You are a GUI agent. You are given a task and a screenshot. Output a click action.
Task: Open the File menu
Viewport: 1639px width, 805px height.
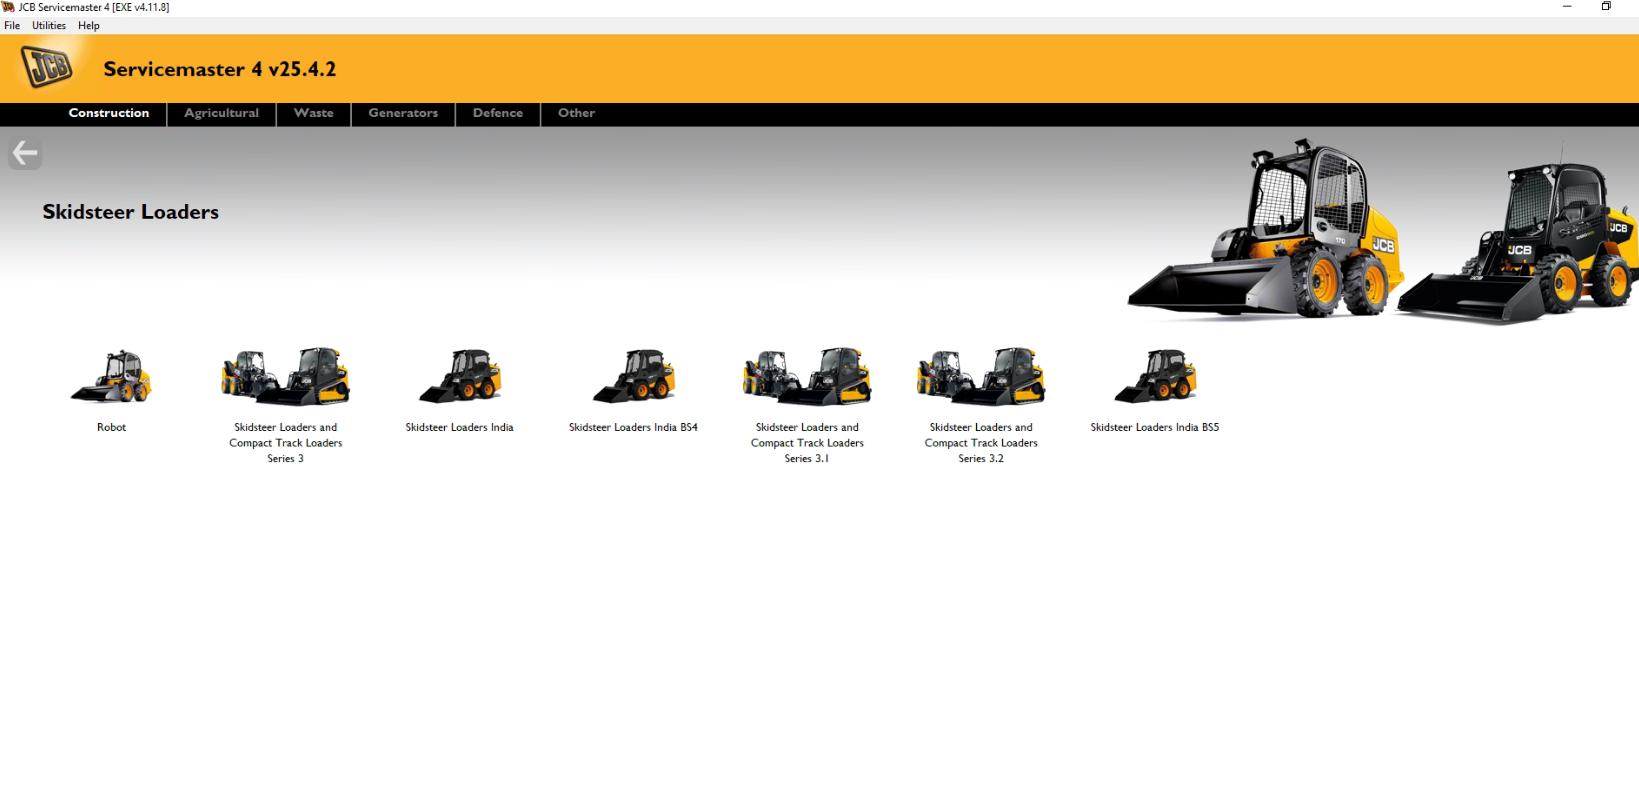[12, 26]
